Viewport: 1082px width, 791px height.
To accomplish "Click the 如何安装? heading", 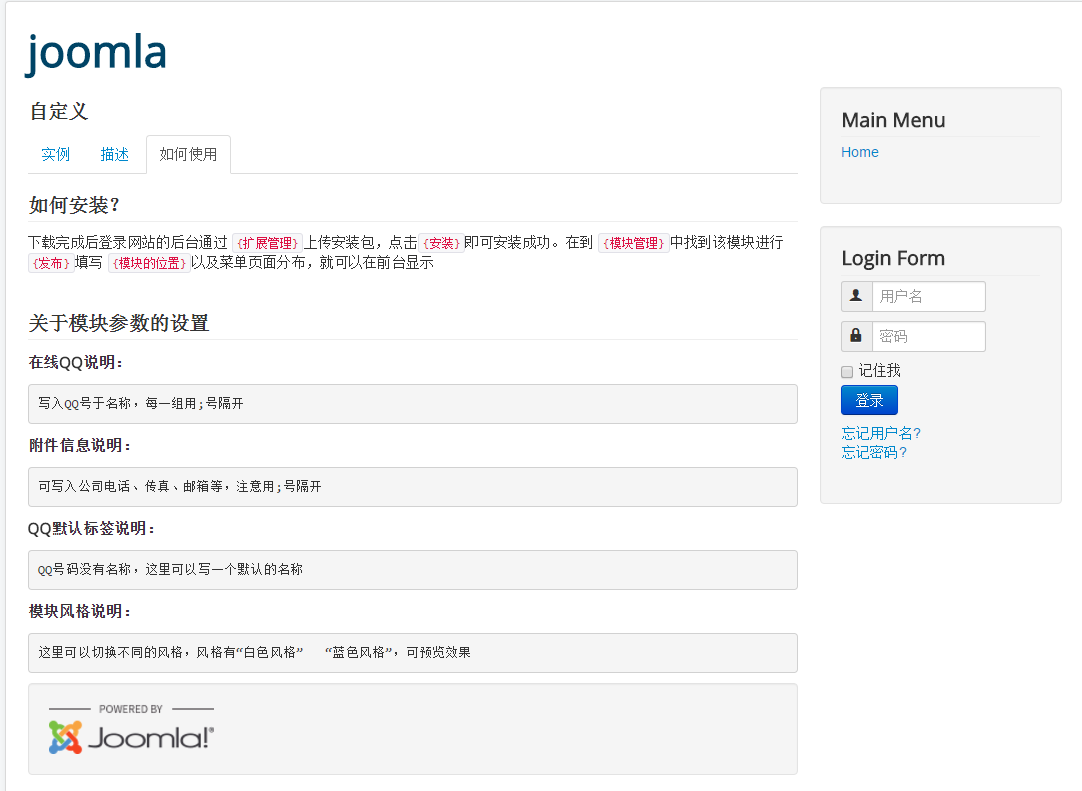I will (x=75, y=205).
